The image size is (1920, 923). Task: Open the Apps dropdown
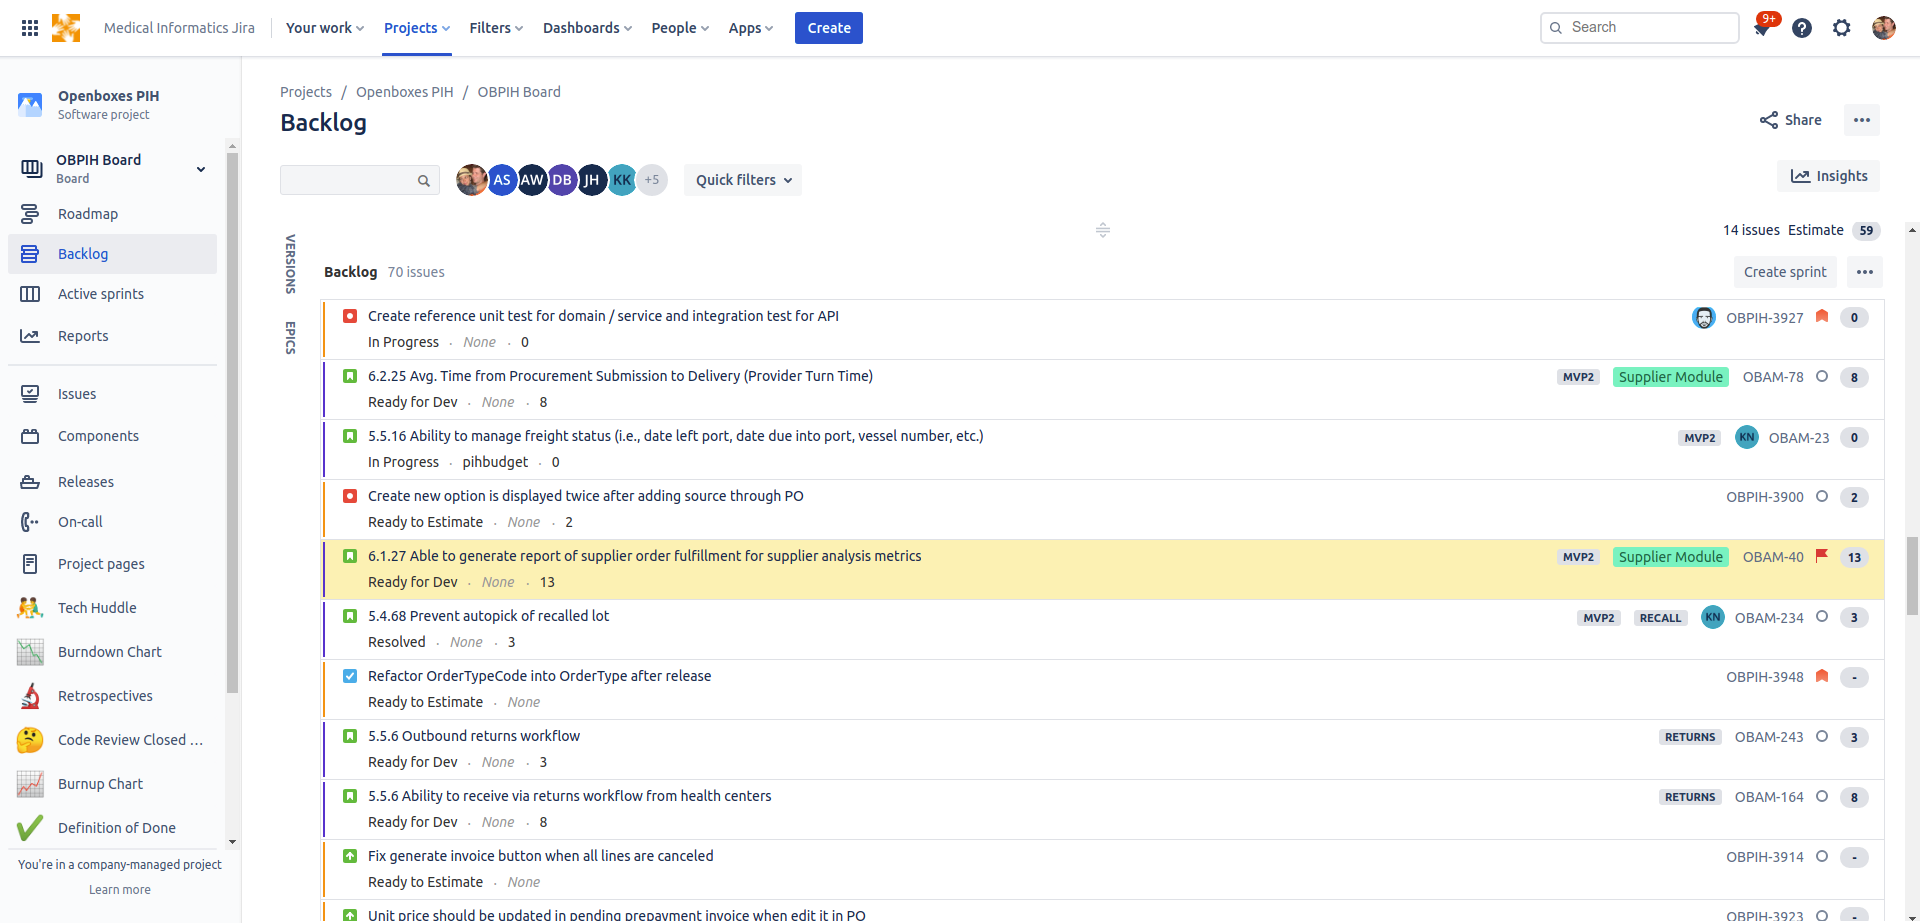(x=751, y=28)
